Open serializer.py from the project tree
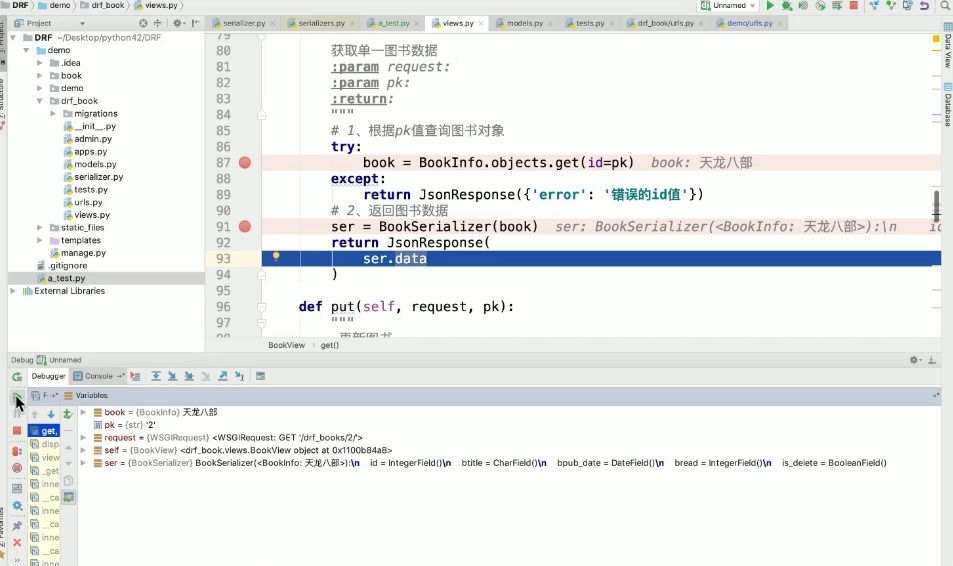The width and height of the screenshot is (953, 566). tap(98, 177)
